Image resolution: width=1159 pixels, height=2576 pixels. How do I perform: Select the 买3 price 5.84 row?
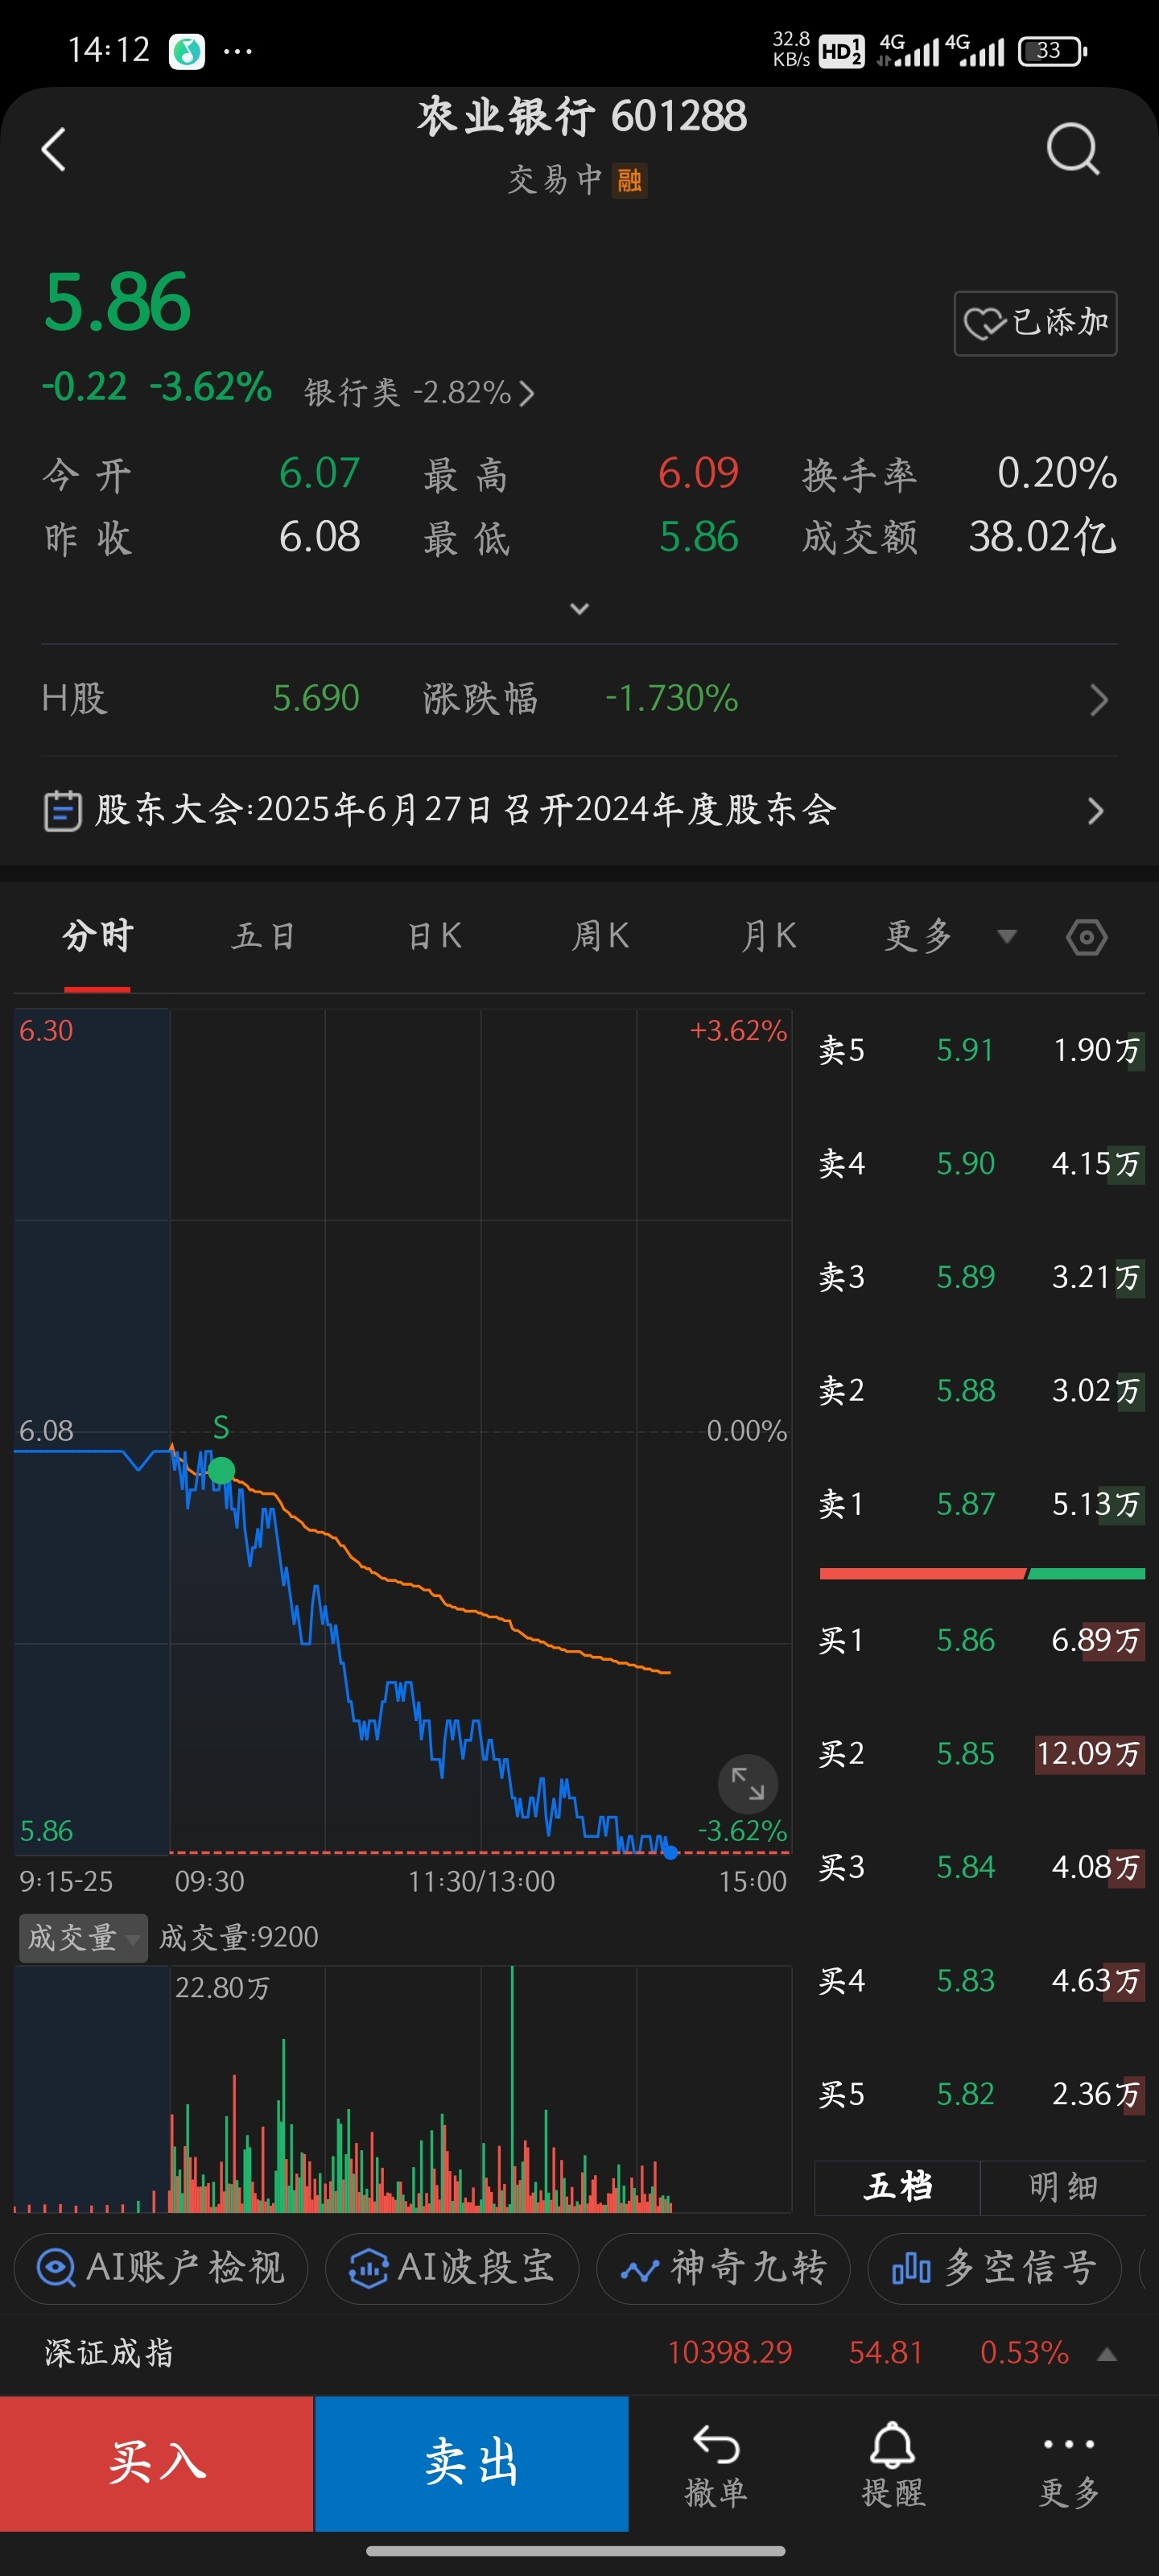(980, 1867)
